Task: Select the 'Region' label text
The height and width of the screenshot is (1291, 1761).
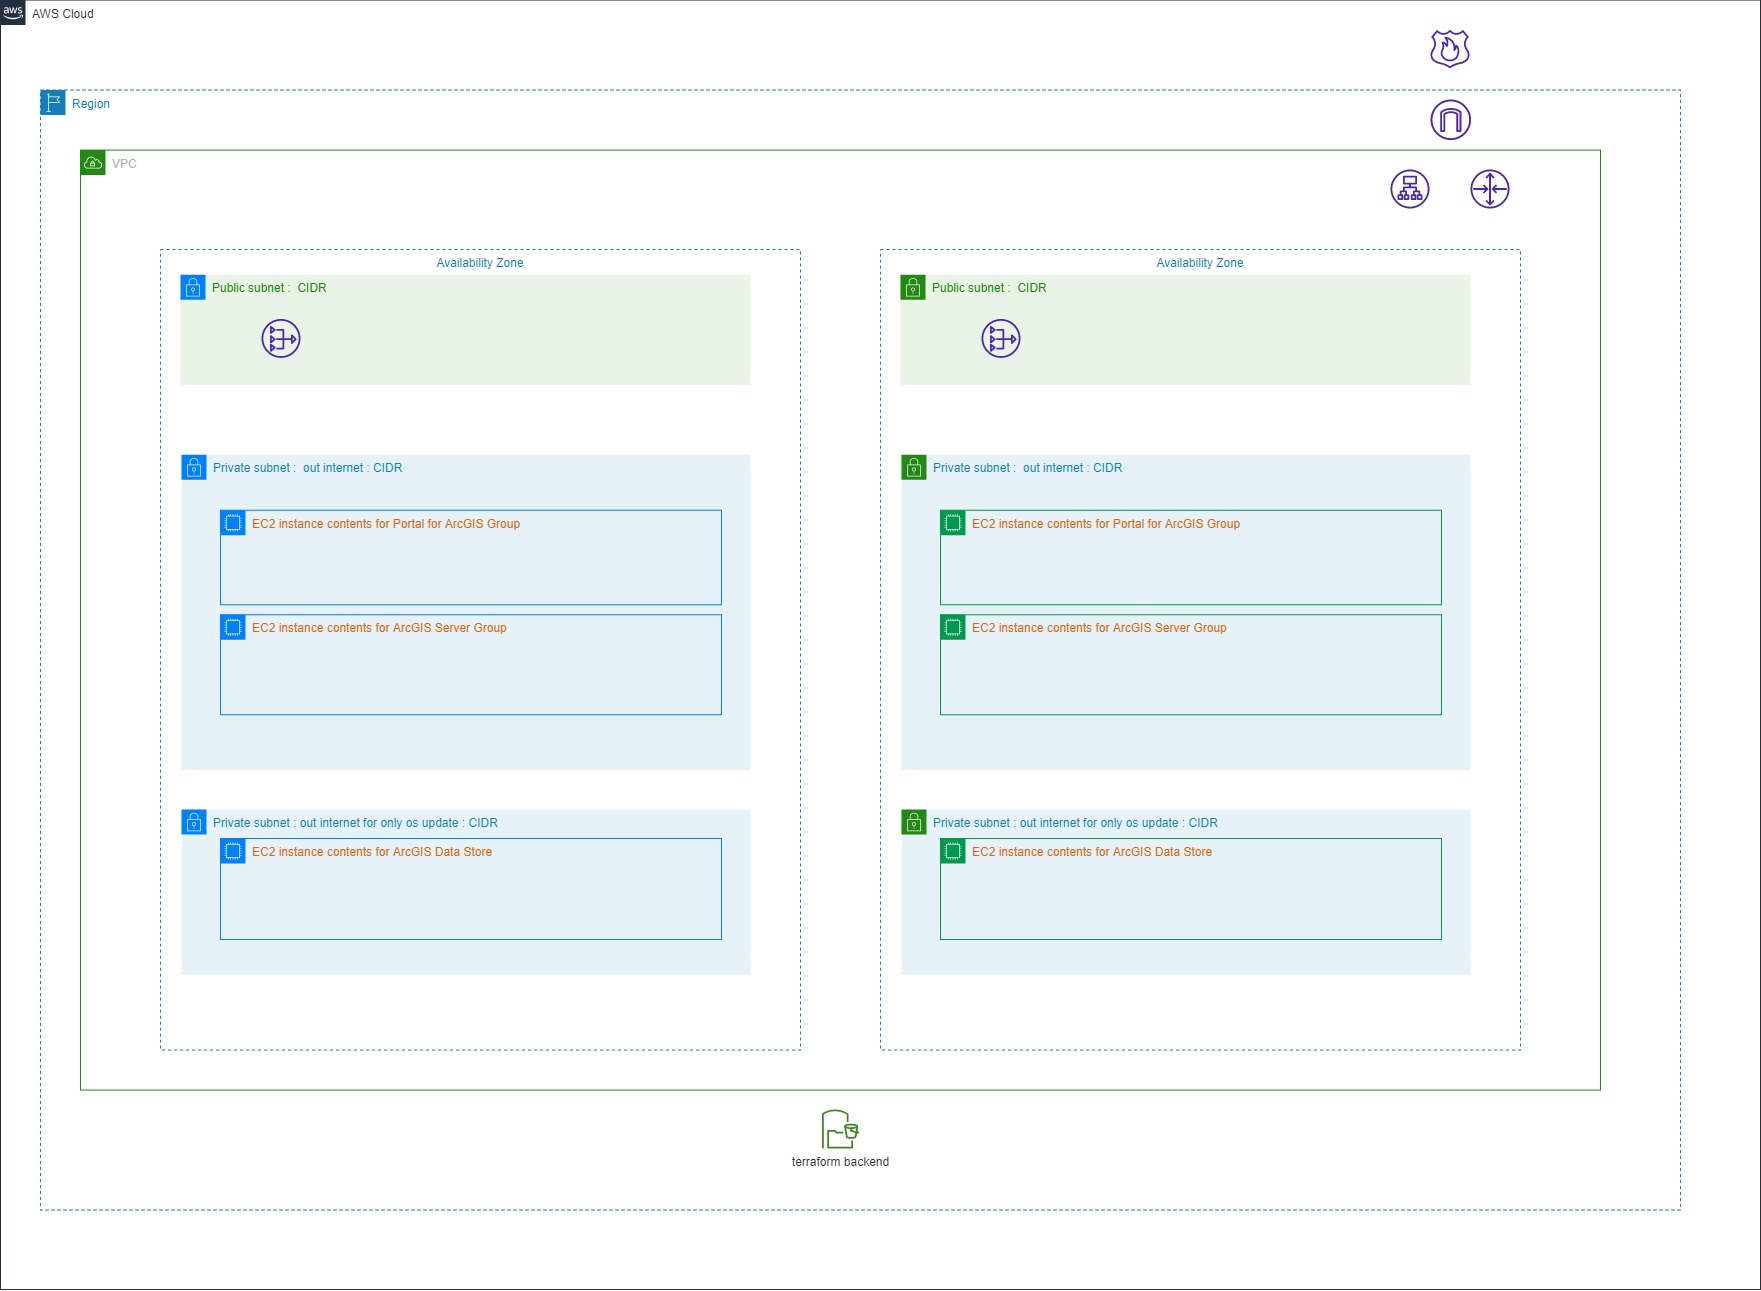Action: point(91,104)
